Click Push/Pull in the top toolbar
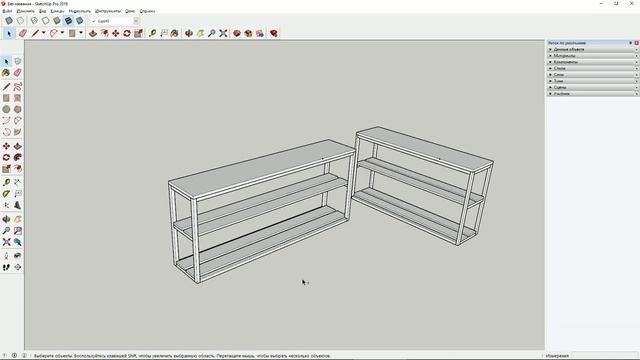The height and width of the screenshot is (360, 640). [x=93, y=33]
